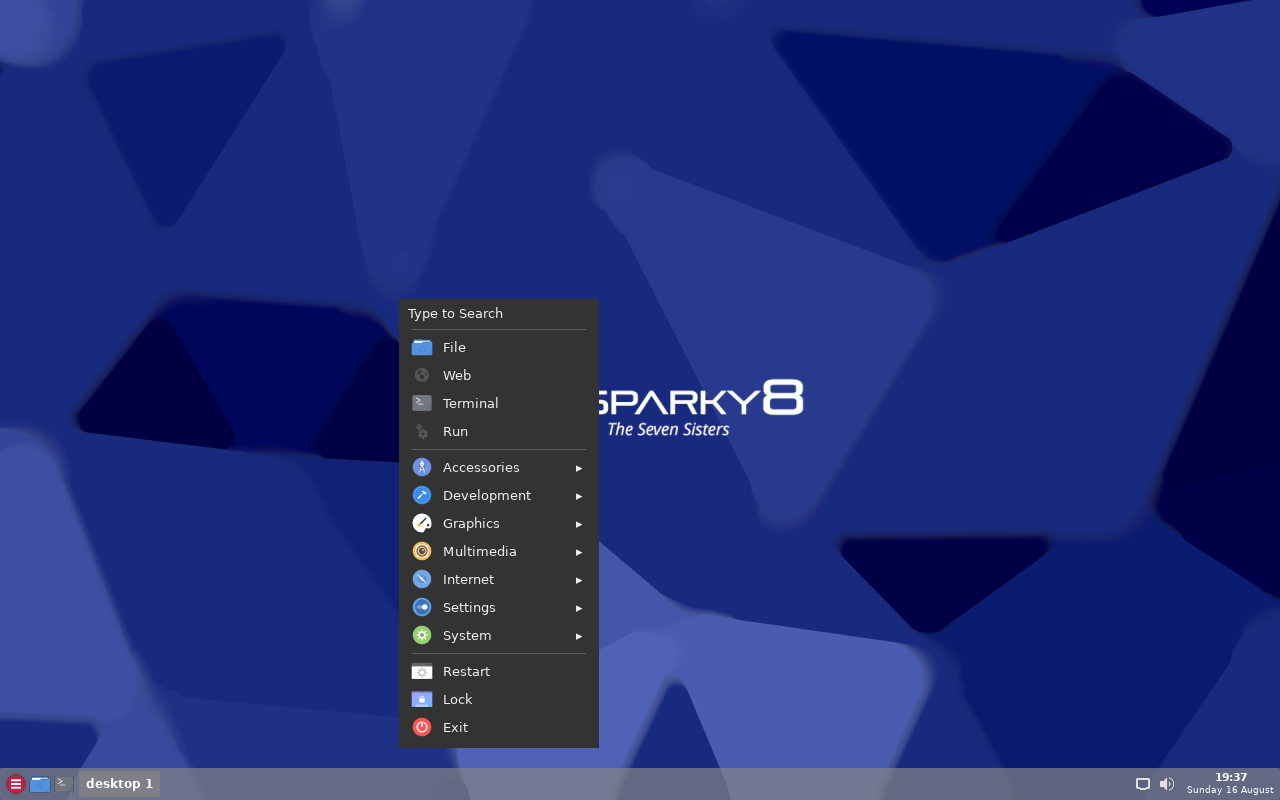Open Accessories category label
The width and height of the screenshot is (1280, 800).
(481, 467)
